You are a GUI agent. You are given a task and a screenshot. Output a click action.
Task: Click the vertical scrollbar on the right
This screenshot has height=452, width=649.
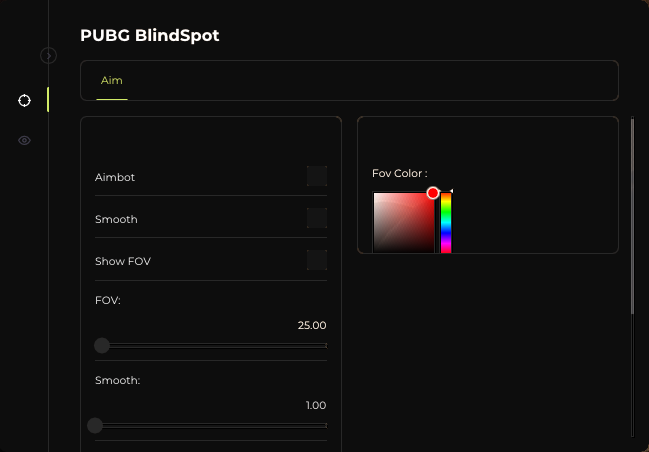tap(632, 216)
